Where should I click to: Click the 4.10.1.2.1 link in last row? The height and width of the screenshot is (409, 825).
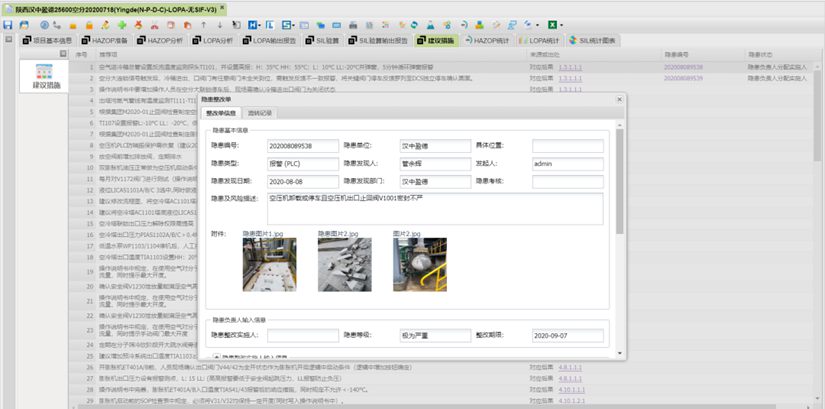click(x=573, y=399)
